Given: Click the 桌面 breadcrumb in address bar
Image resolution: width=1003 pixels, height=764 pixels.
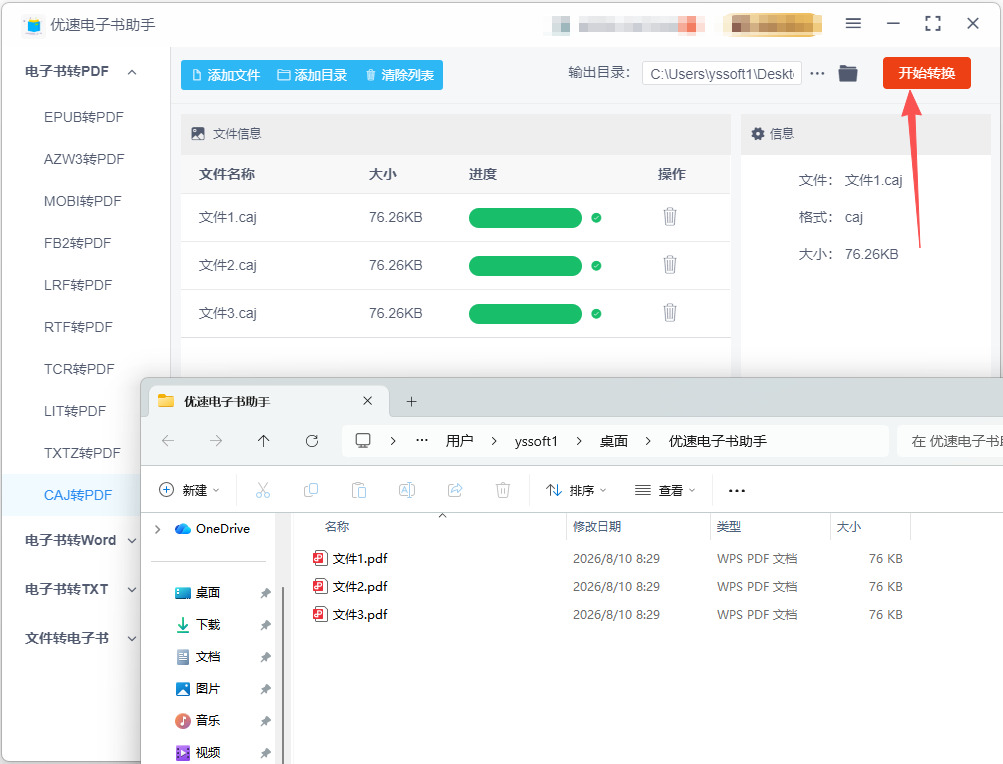Looking at the screenshot, I should [613, 441].
